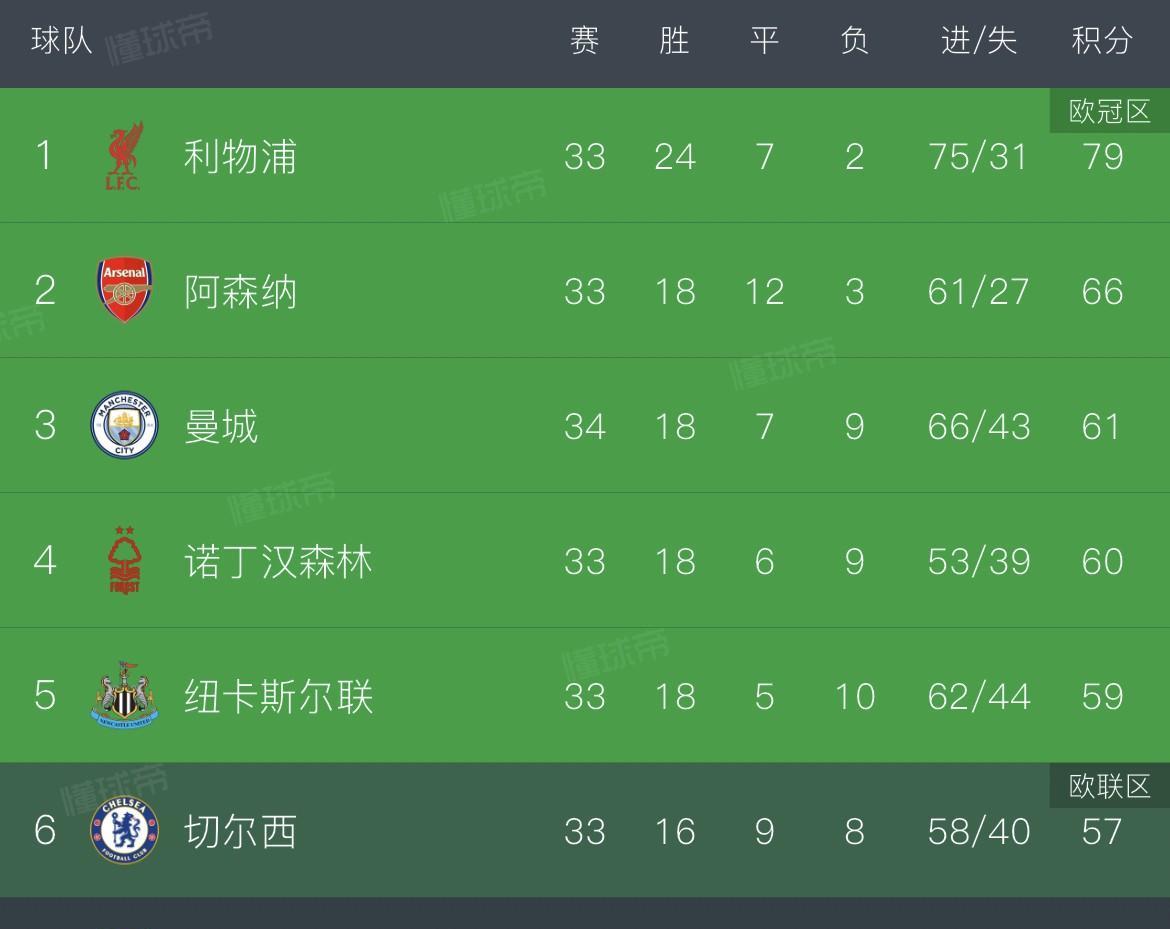
Task: Click the 胜 column header
Action: (x=675, y=40)
